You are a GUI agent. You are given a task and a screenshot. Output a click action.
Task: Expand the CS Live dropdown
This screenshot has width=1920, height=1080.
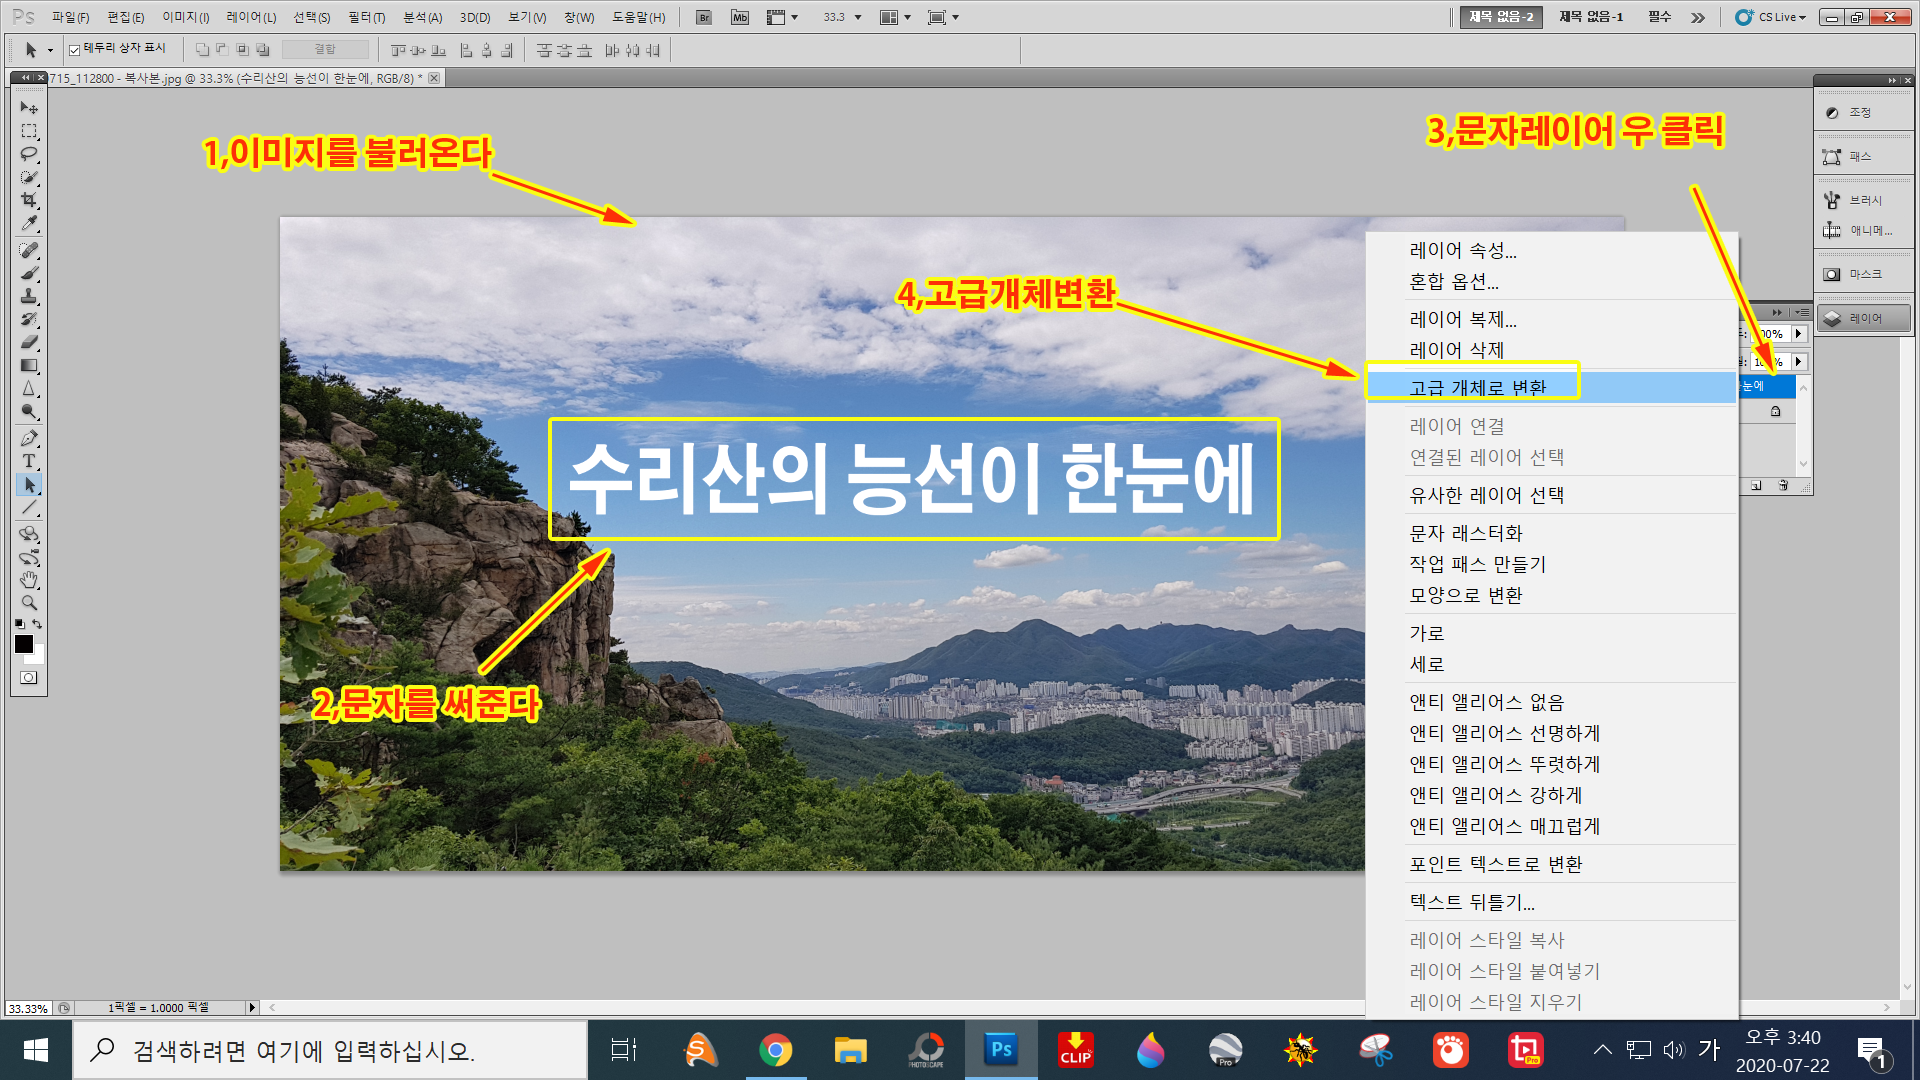[x=1780, y=17]
